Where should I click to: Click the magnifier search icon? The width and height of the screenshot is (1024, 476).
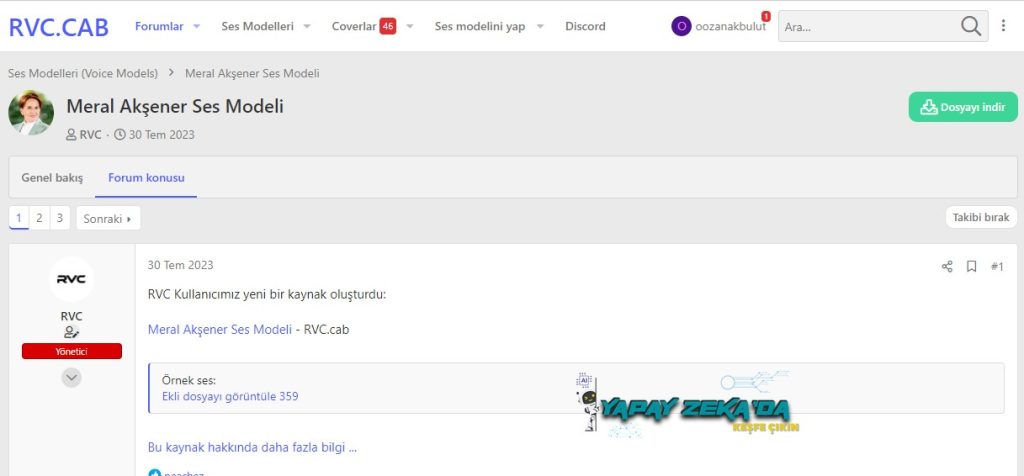[971, 26]
